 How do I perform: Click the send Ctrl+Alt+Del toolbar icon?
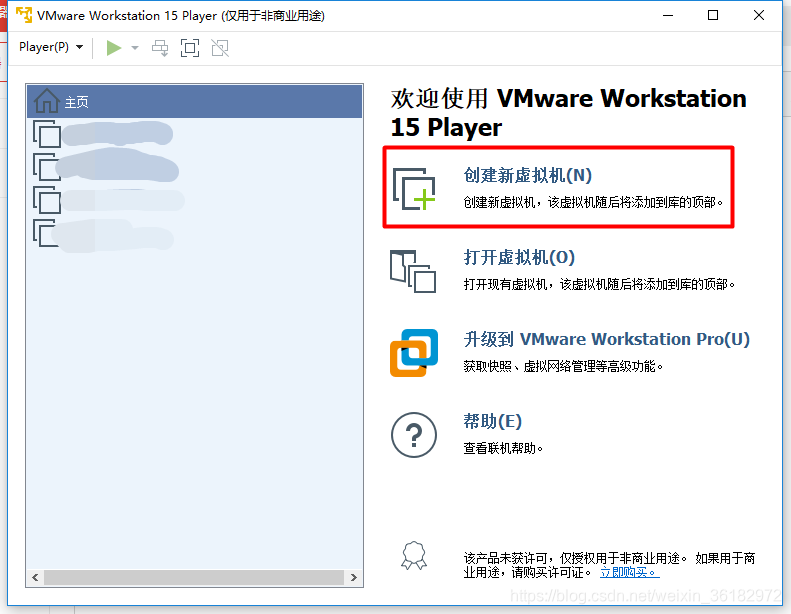[160, 48]
